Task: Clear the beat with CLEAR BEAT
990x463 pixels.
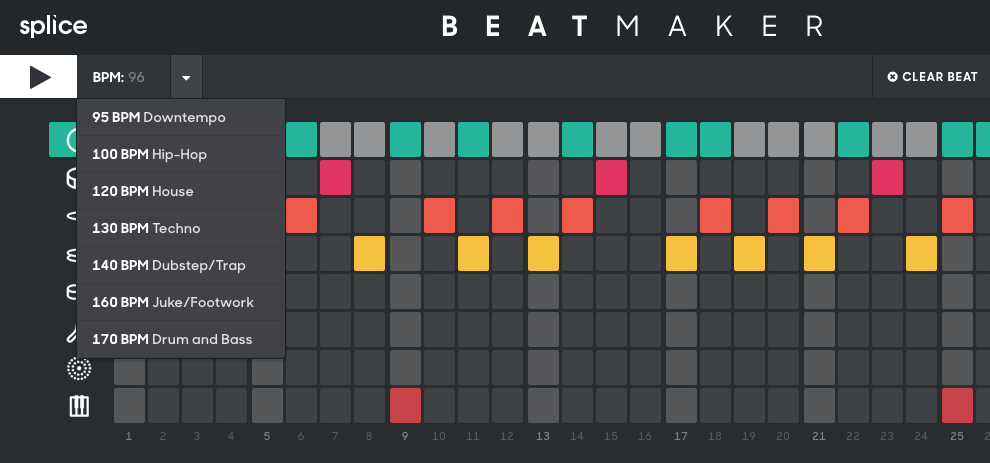Action: coord(932,77)
